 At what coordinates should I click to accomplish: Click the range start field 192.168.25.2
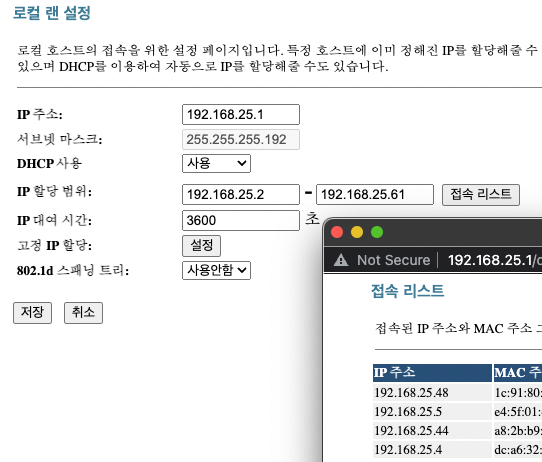241,195
